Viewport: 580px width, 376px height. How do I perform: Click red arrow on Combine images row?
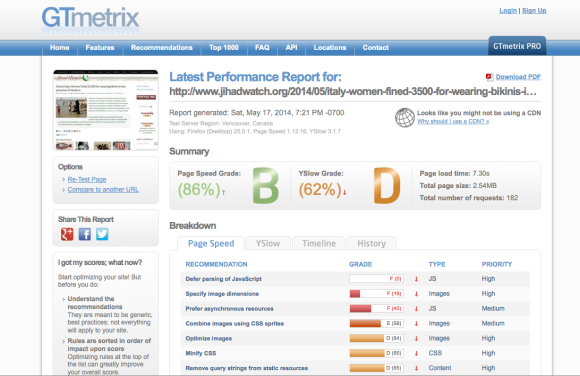[x=417, y=323]
